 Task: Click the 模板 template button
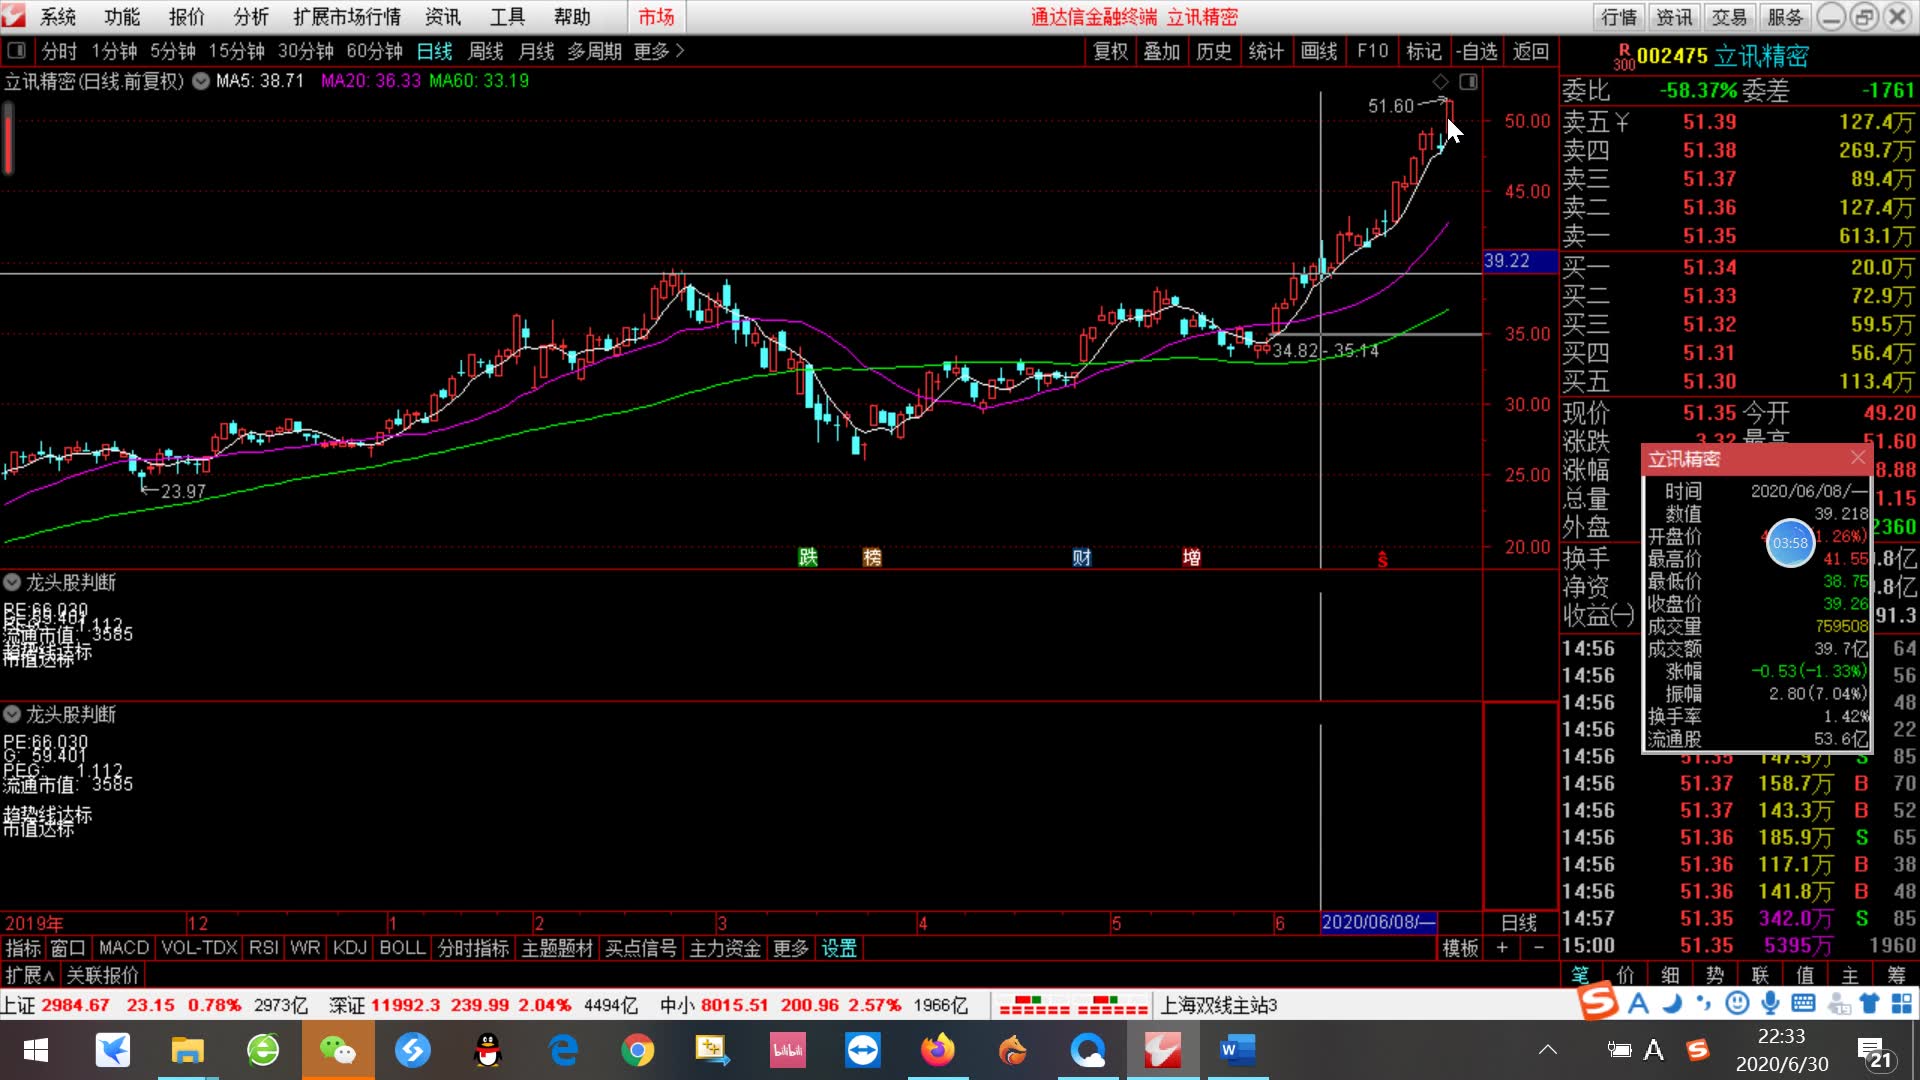(x=1460, y=948)
